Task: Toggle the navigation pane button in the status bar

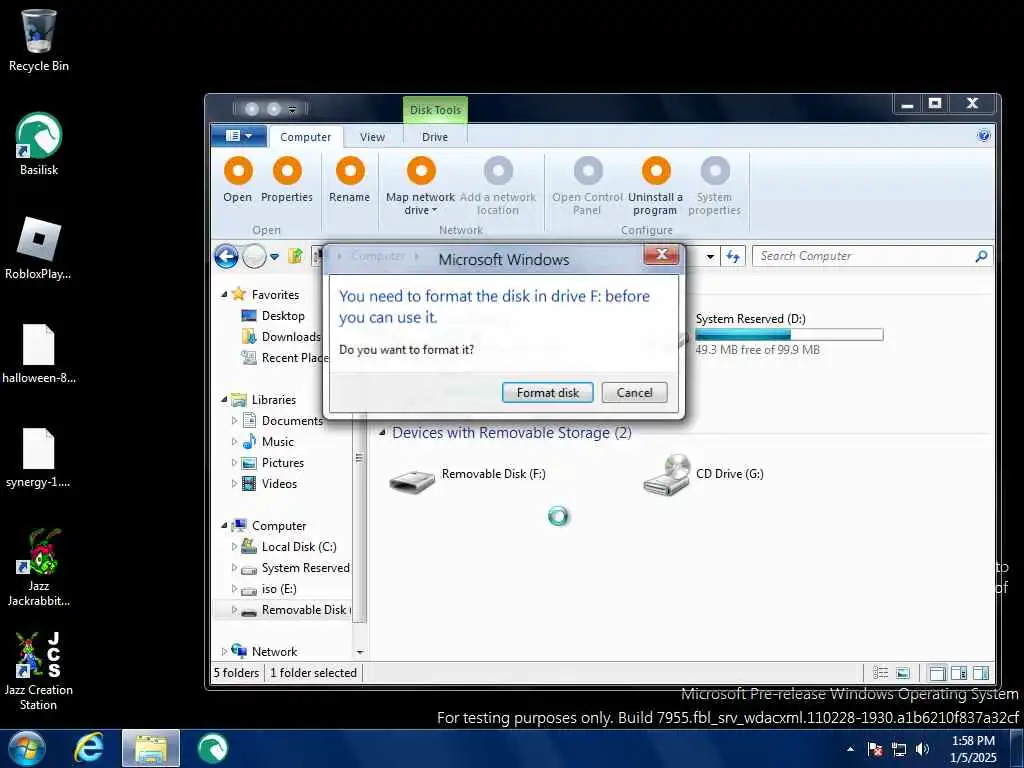Action: 937,673
